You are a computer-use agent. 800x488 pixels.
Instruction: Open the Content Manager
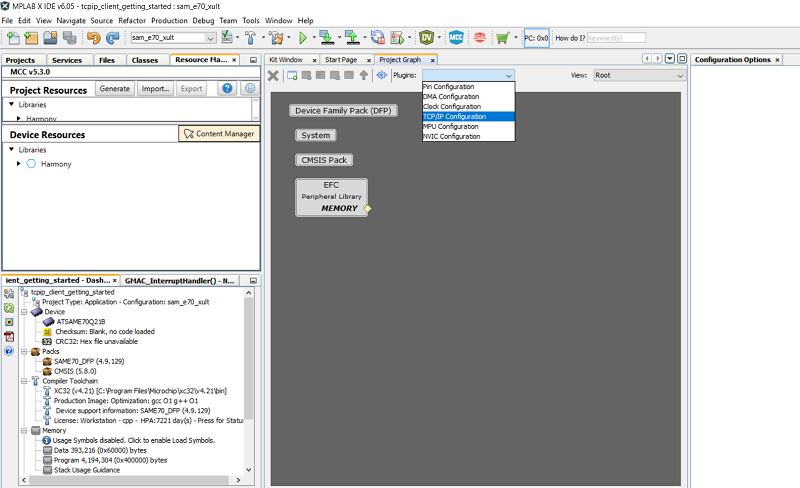tap(219, 134)
